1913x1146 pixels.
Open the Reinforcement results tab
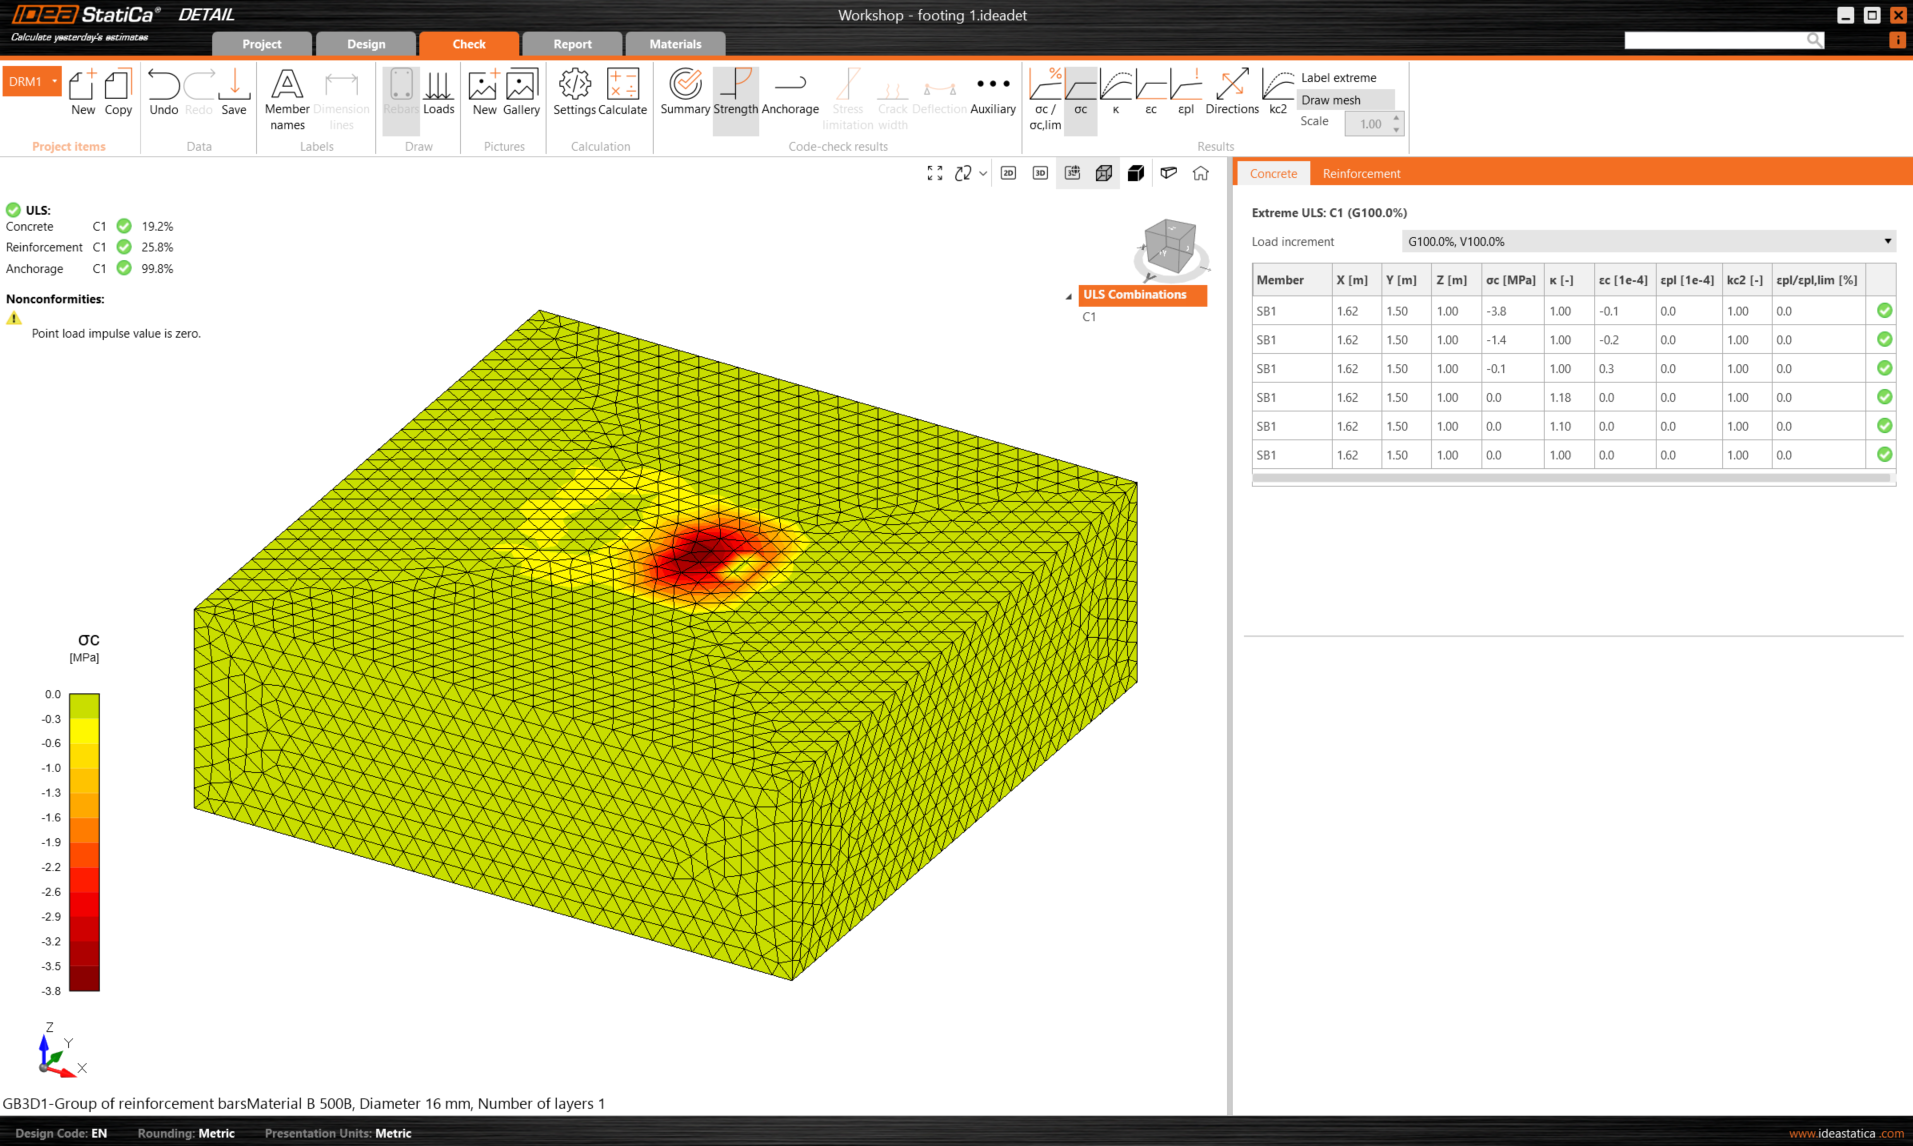click(x=1361, y=173)
